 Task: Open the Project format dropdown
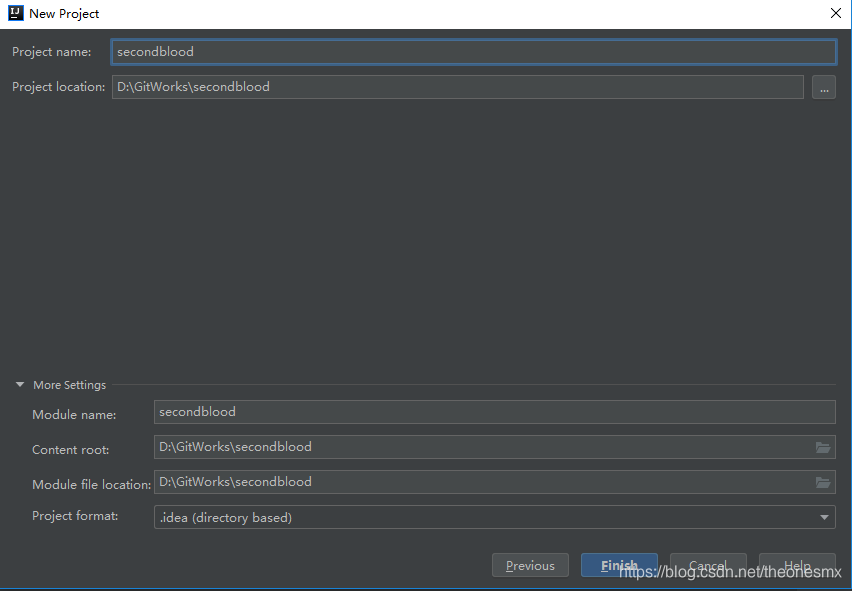(494, 517)
